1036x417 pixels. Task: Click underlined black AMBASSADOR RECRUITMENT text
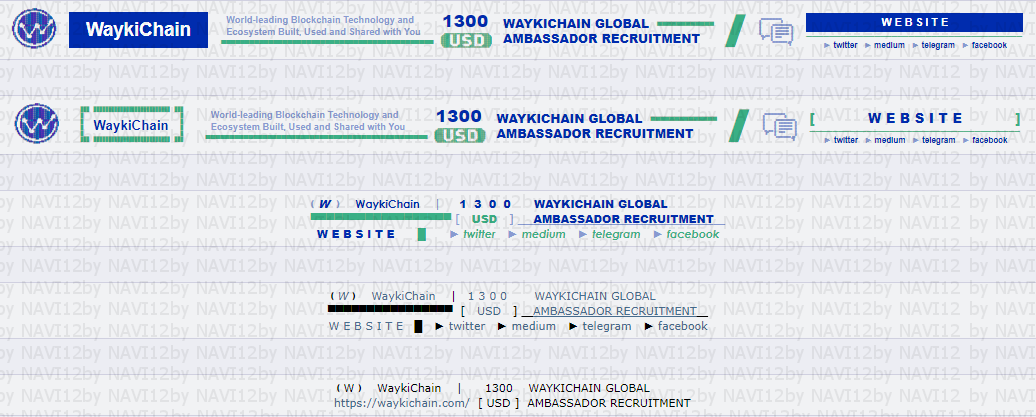coord(615,311)
